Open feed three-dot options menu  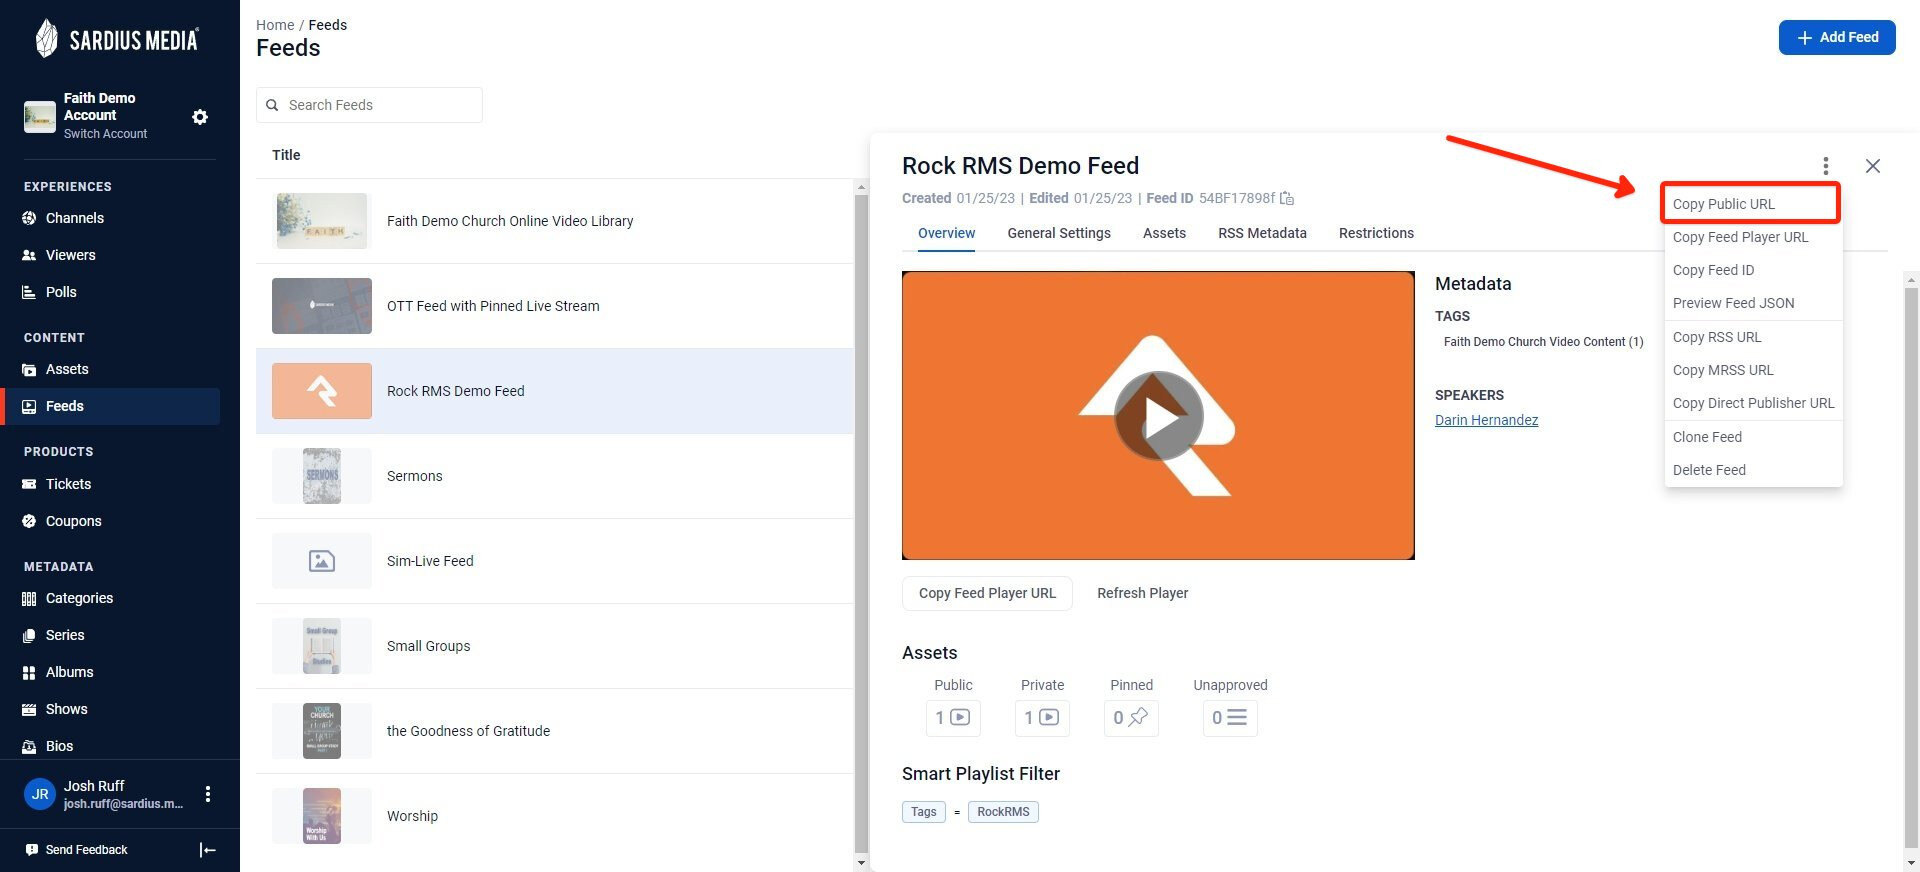[x=1825, y=166]
